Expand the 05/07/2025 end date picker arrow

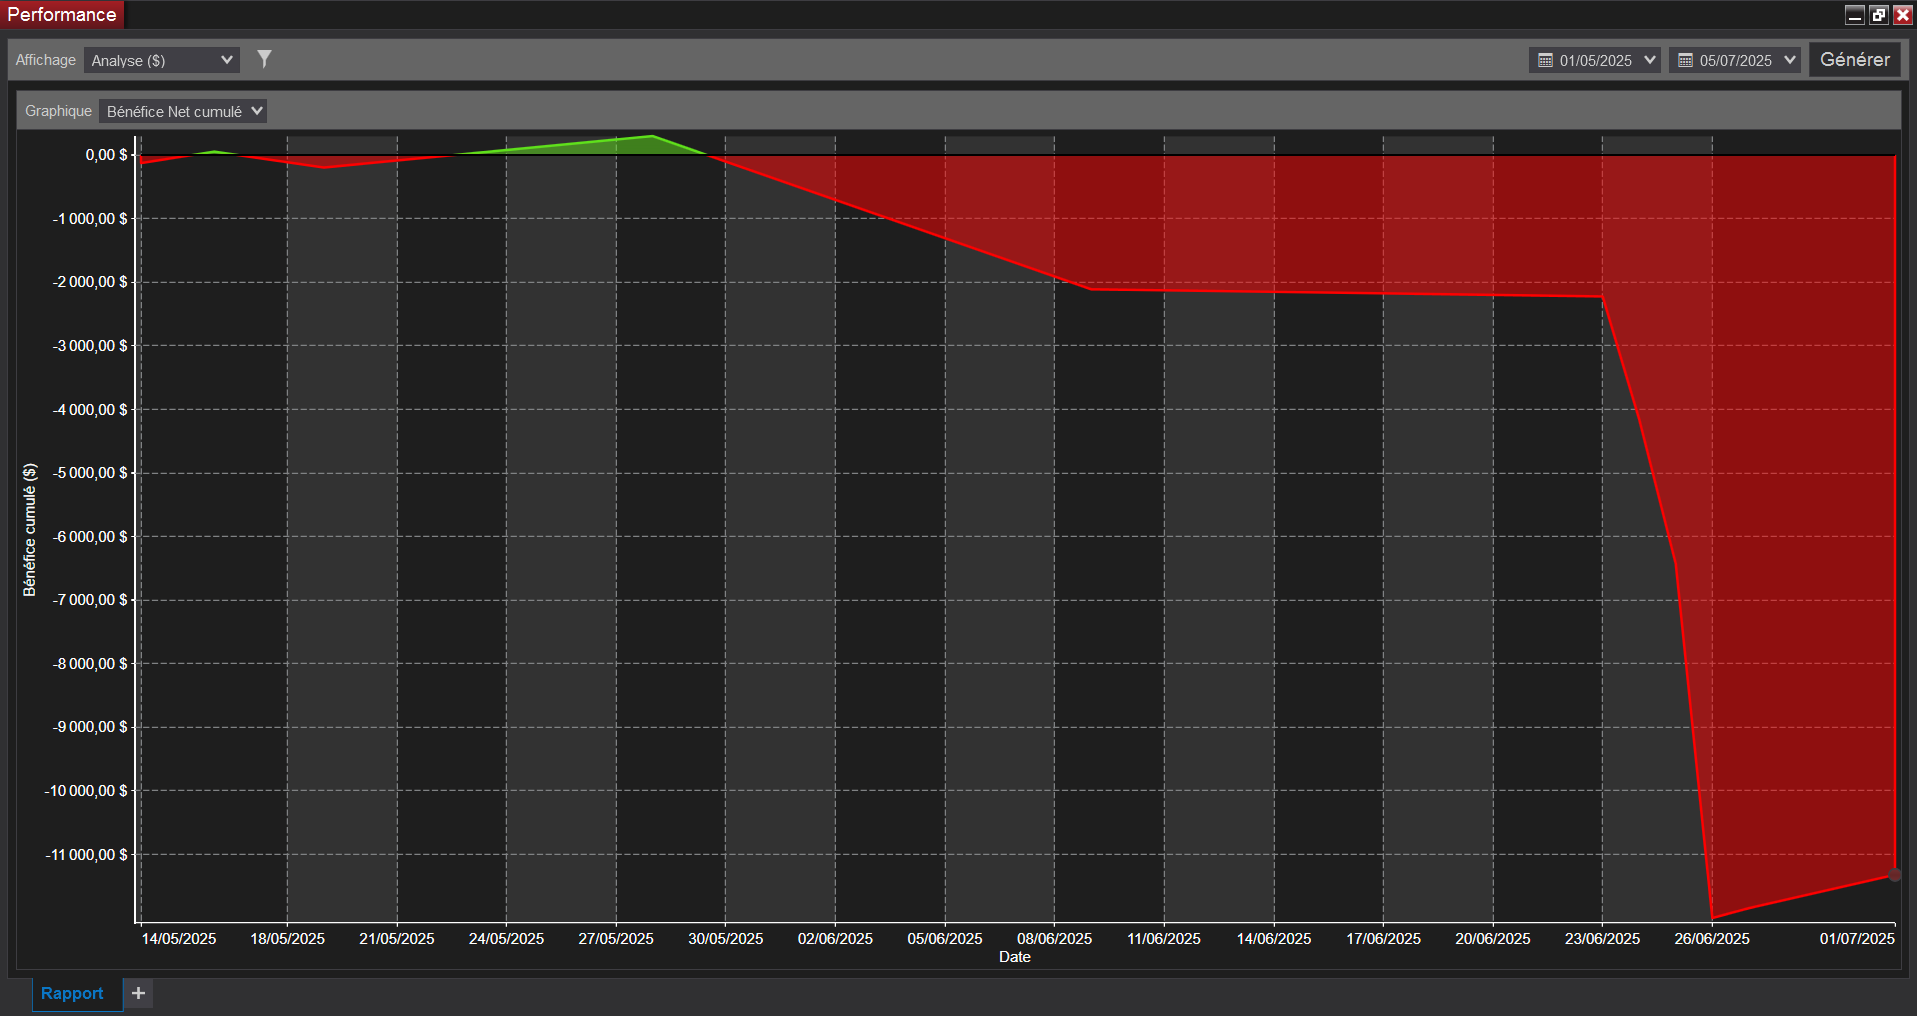click(1790, 60)
